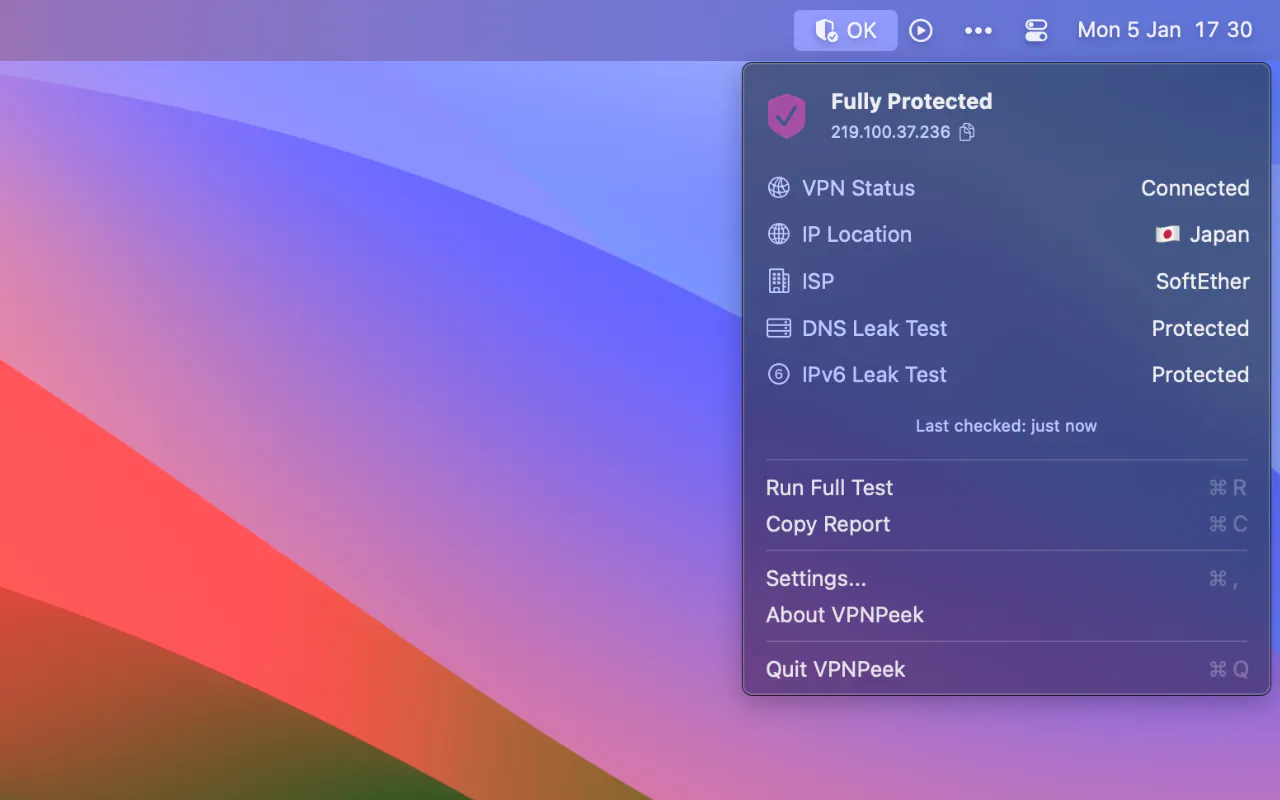Click the IPv6 Leak Test circled-six icon

coord(778,374)
